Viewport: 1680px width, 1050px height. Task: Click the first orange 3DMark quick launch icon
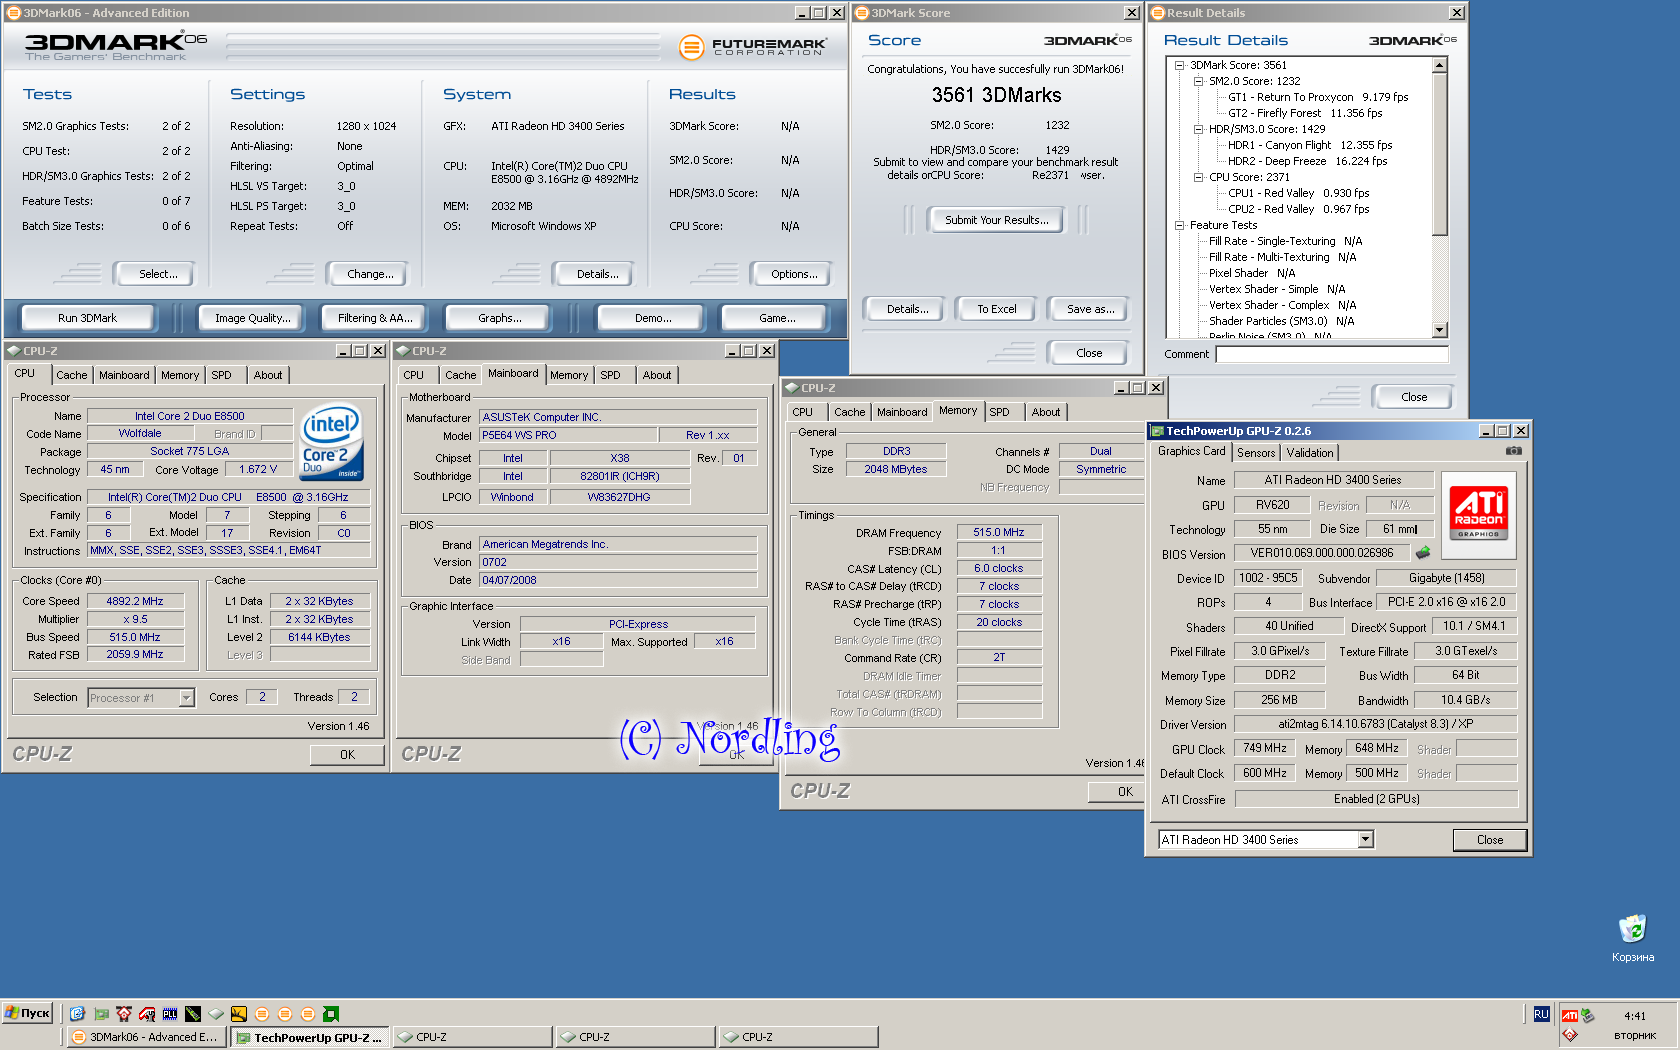click(262, 1013)
